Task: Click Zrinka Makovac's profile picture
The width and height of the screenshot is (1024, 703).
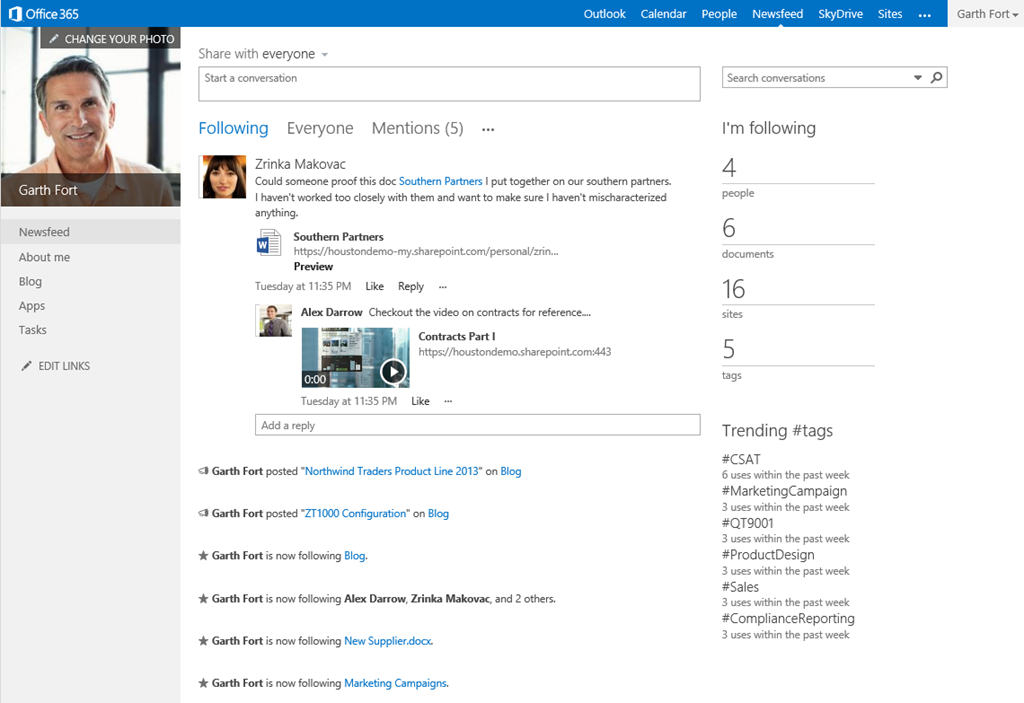Action: pos(224,176)
